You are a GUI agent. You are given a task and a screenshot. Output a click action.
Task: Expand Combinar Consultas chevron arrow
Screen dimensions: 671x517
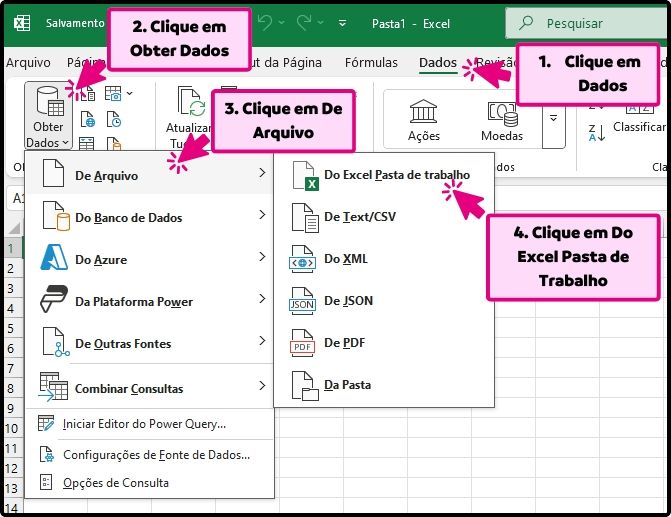(x=262, y=386)
